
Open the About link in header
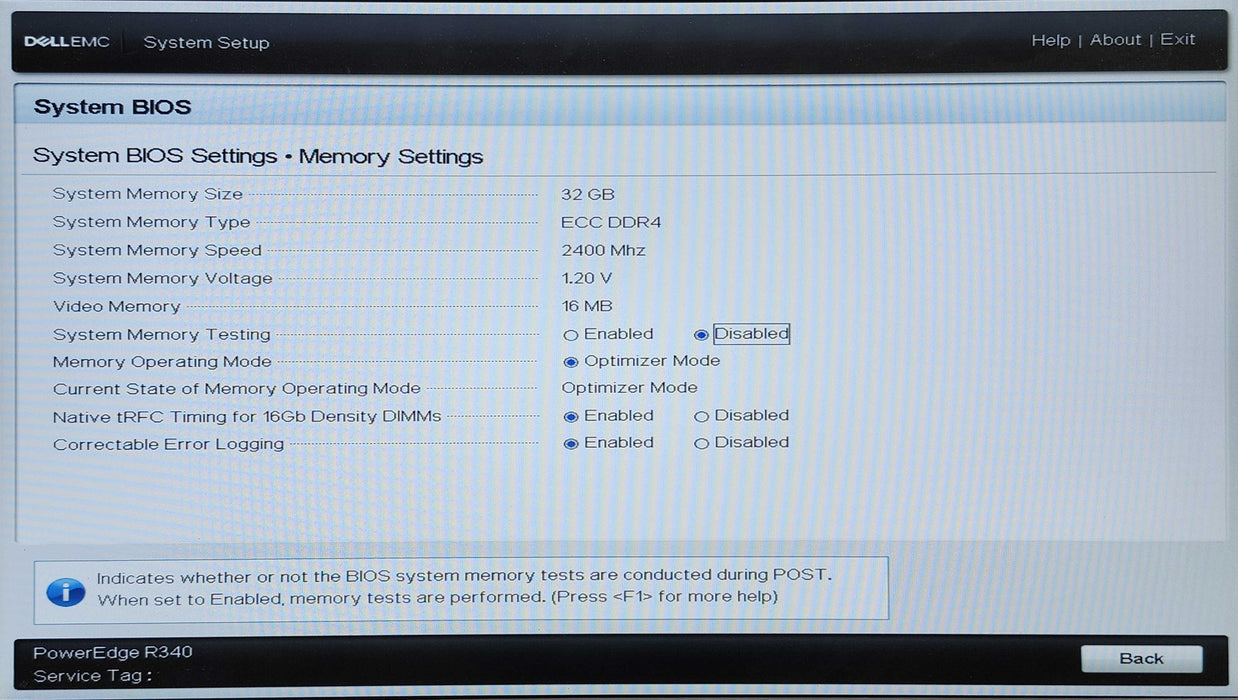pyautogui.click(x=1115, y=40)
